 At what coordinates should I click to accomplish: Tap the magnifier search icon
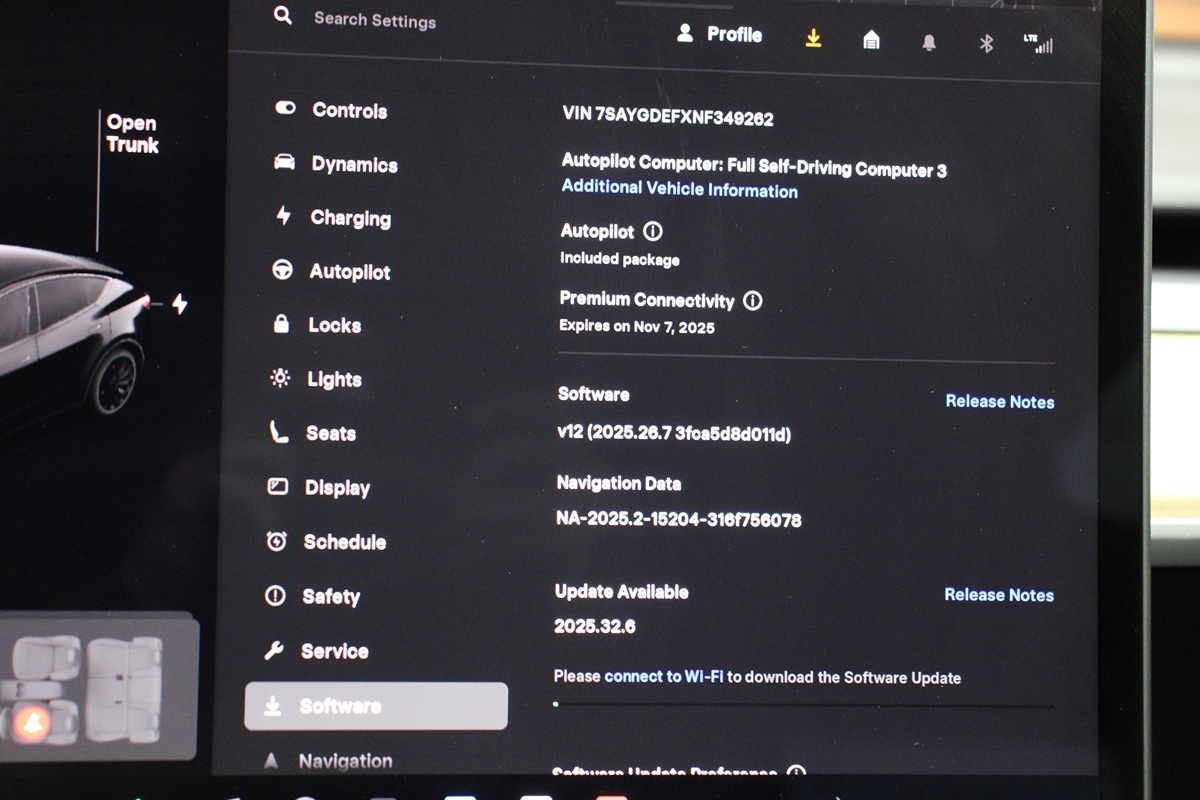point(283,16)
